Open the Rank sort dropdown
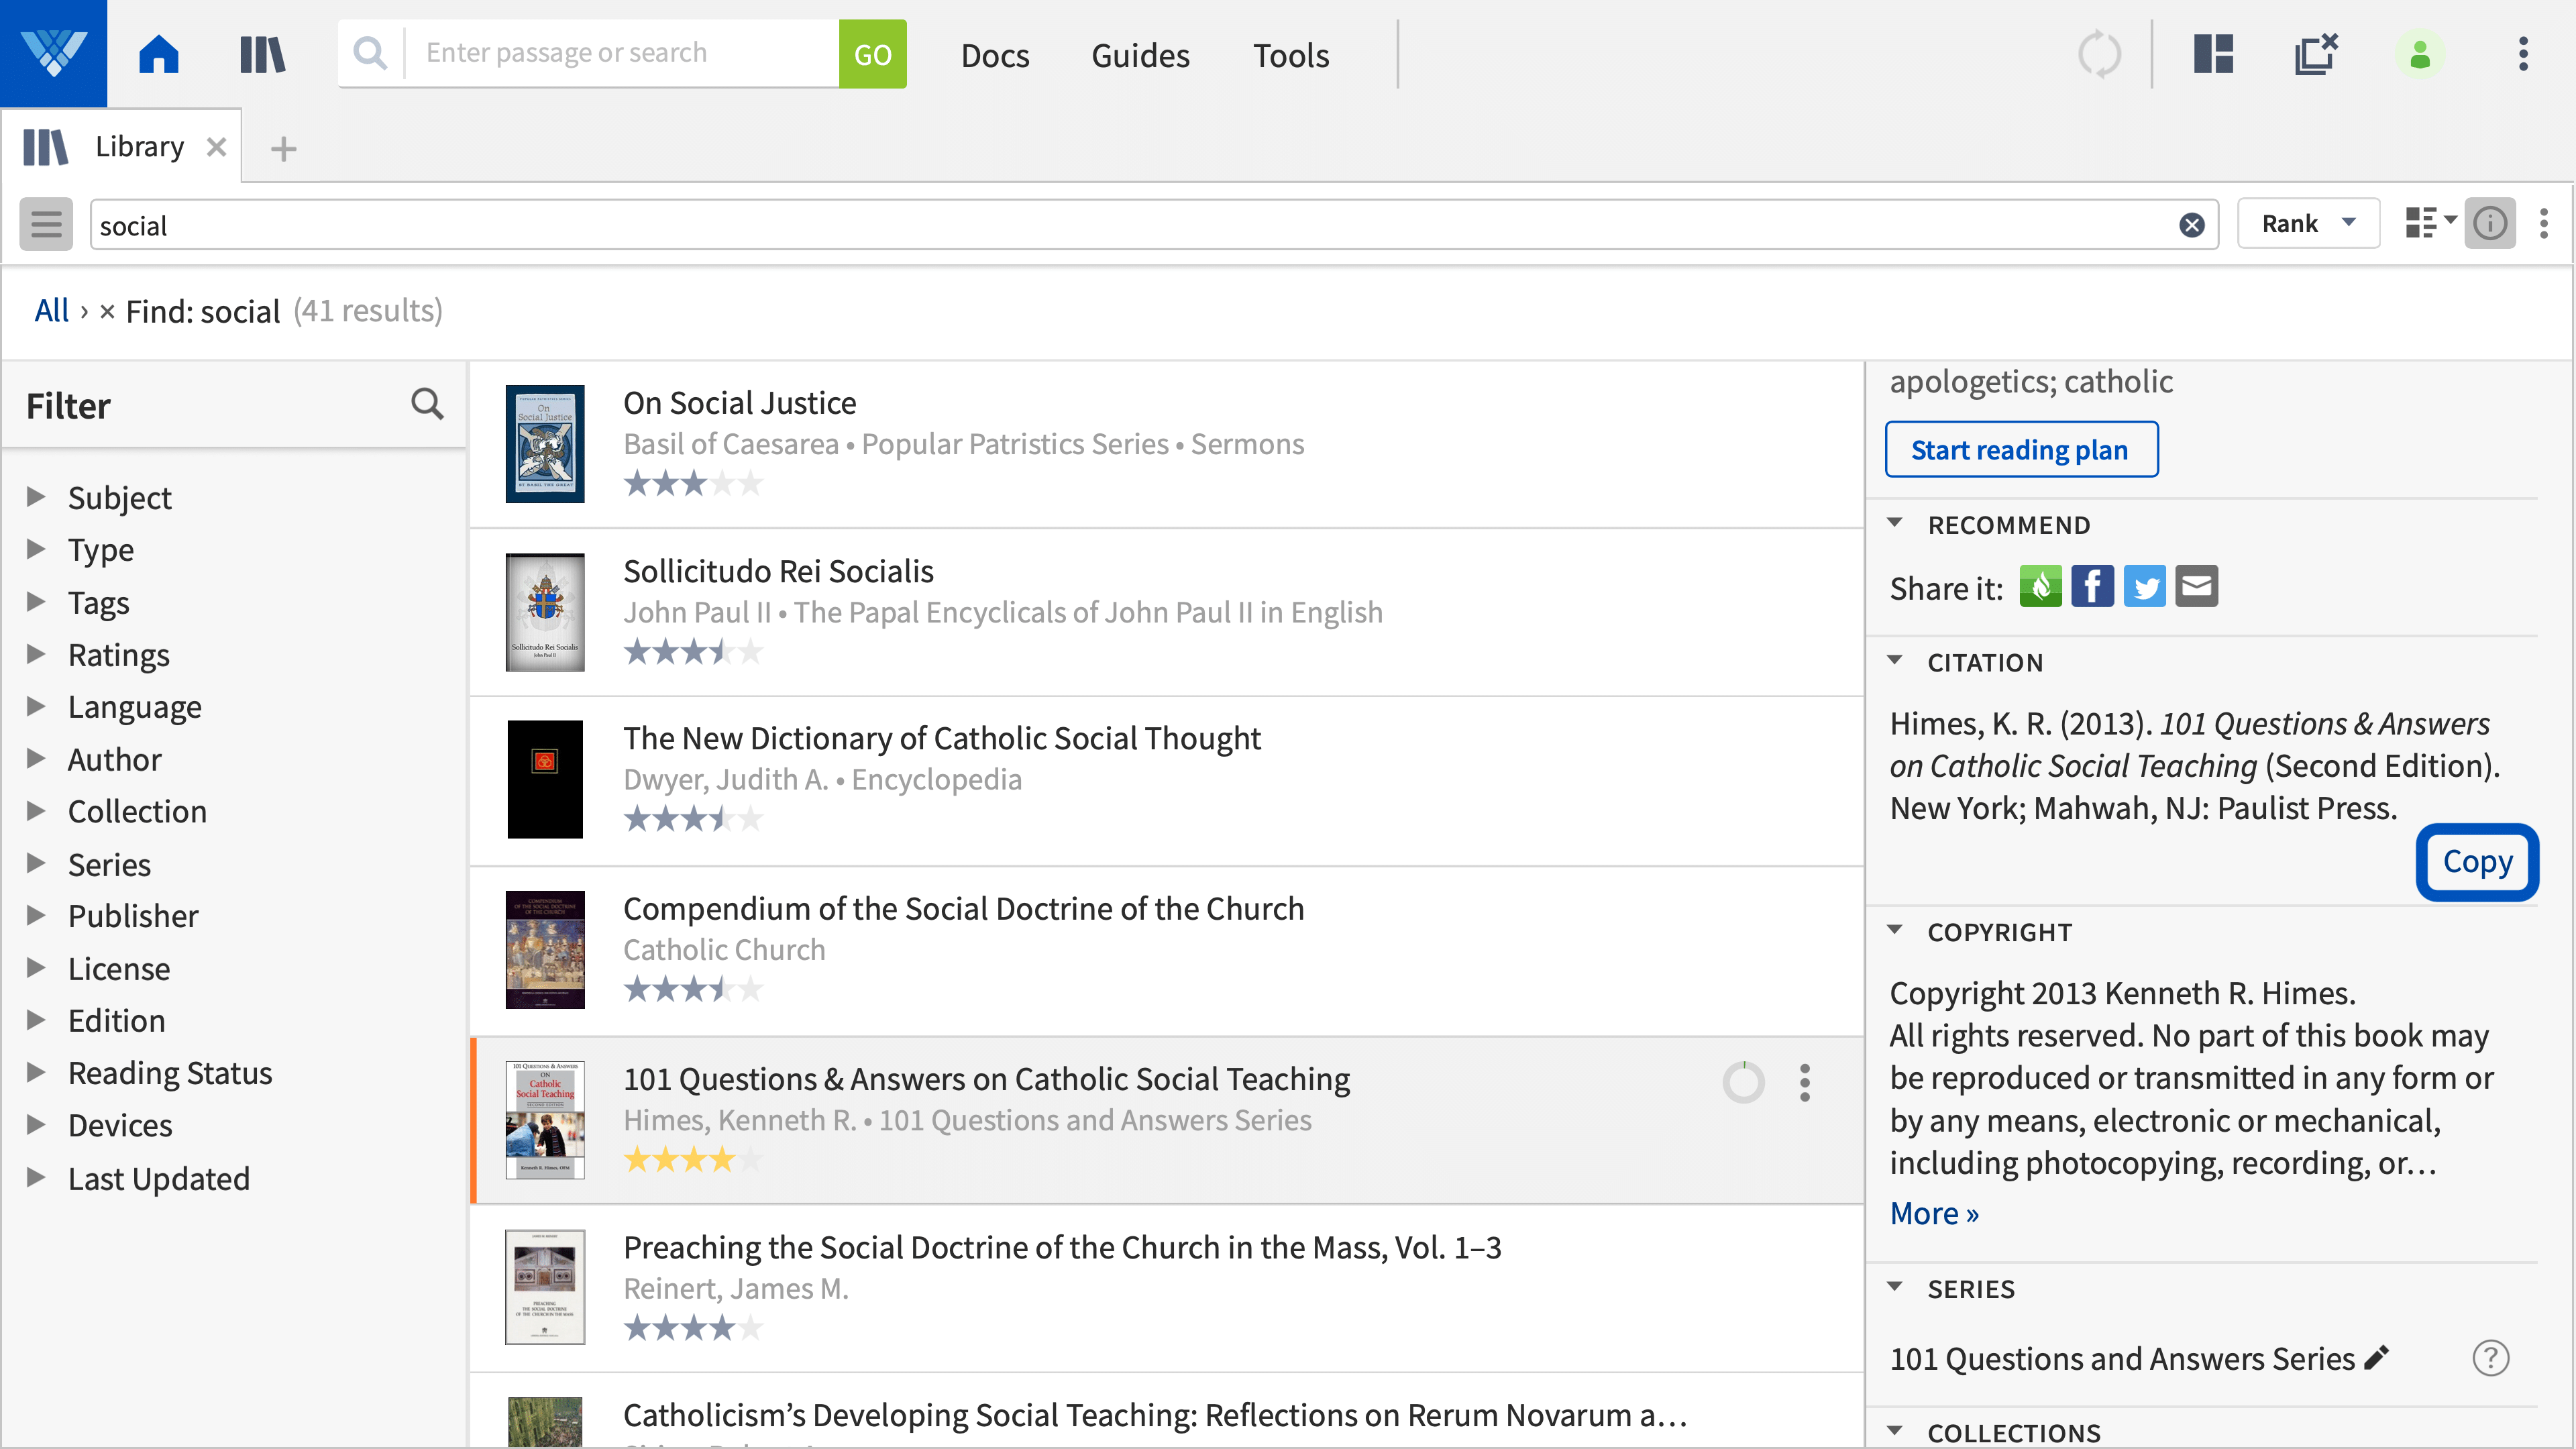Image resolution: width=2576 pixels, height=1449 pixels. (2308, 223)
